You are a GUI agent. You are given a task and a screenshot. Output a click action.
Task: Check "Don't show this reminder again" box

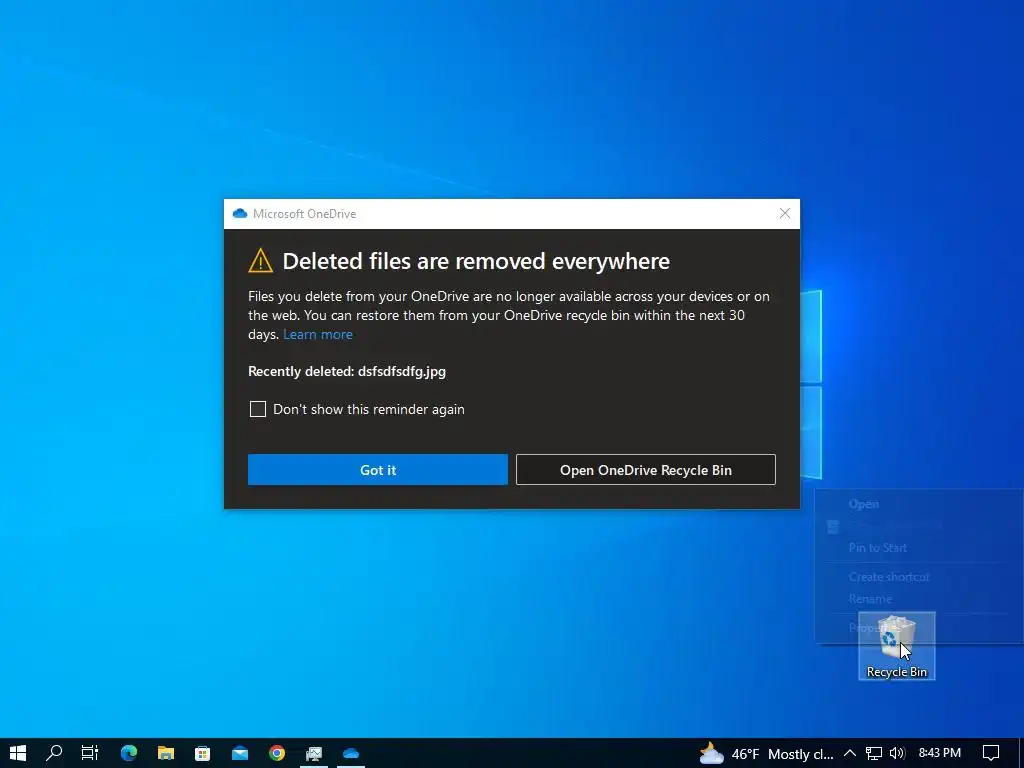(x=258, y=409)
